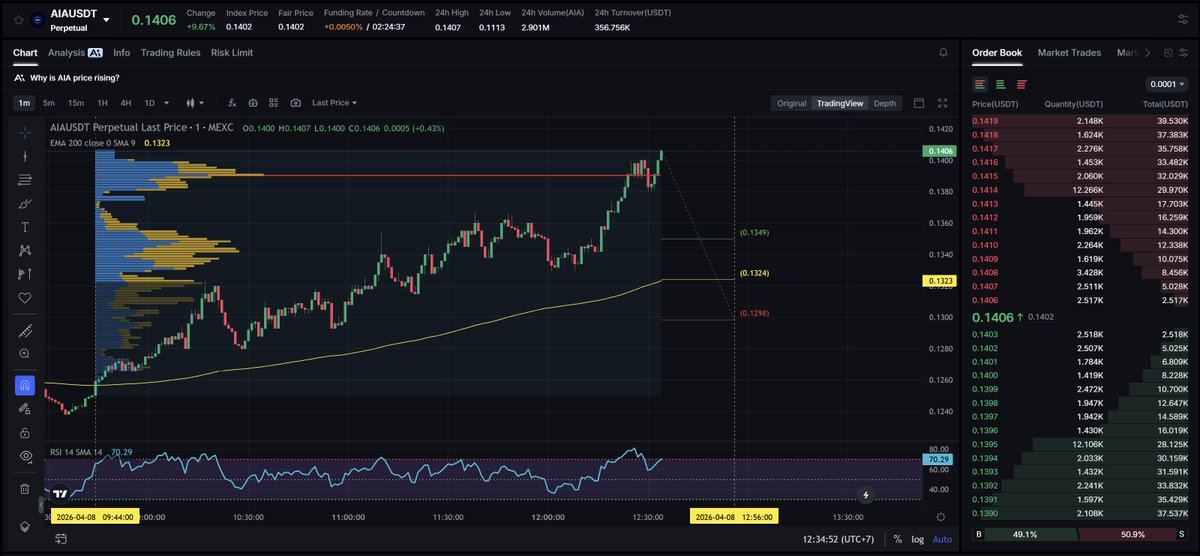The width and height of the screenshot is (1200, 556).
Task: Open the 0.0001 price precision dropdown
Action: [x=1167, y=84]
